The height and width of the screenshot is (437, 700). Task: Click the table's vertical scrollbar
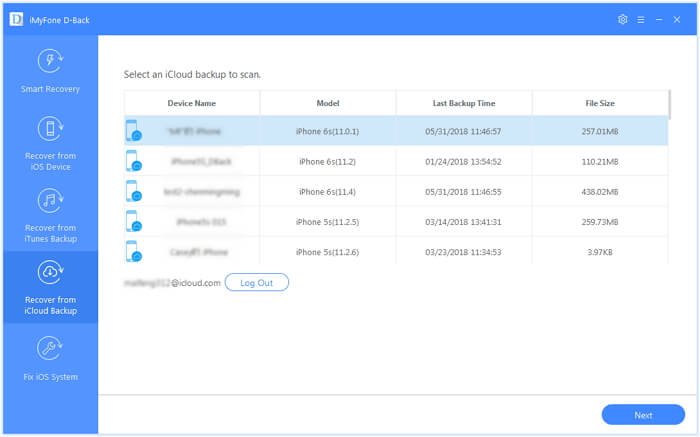point(669,104)
